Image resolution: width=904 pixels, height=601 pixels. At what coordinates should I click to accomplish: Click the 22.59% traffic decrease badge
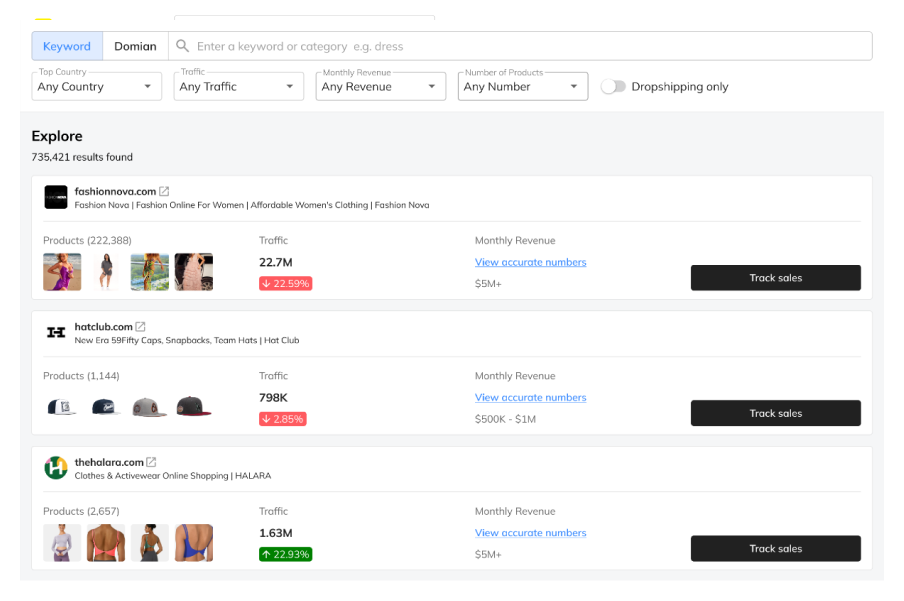[285, 283]
